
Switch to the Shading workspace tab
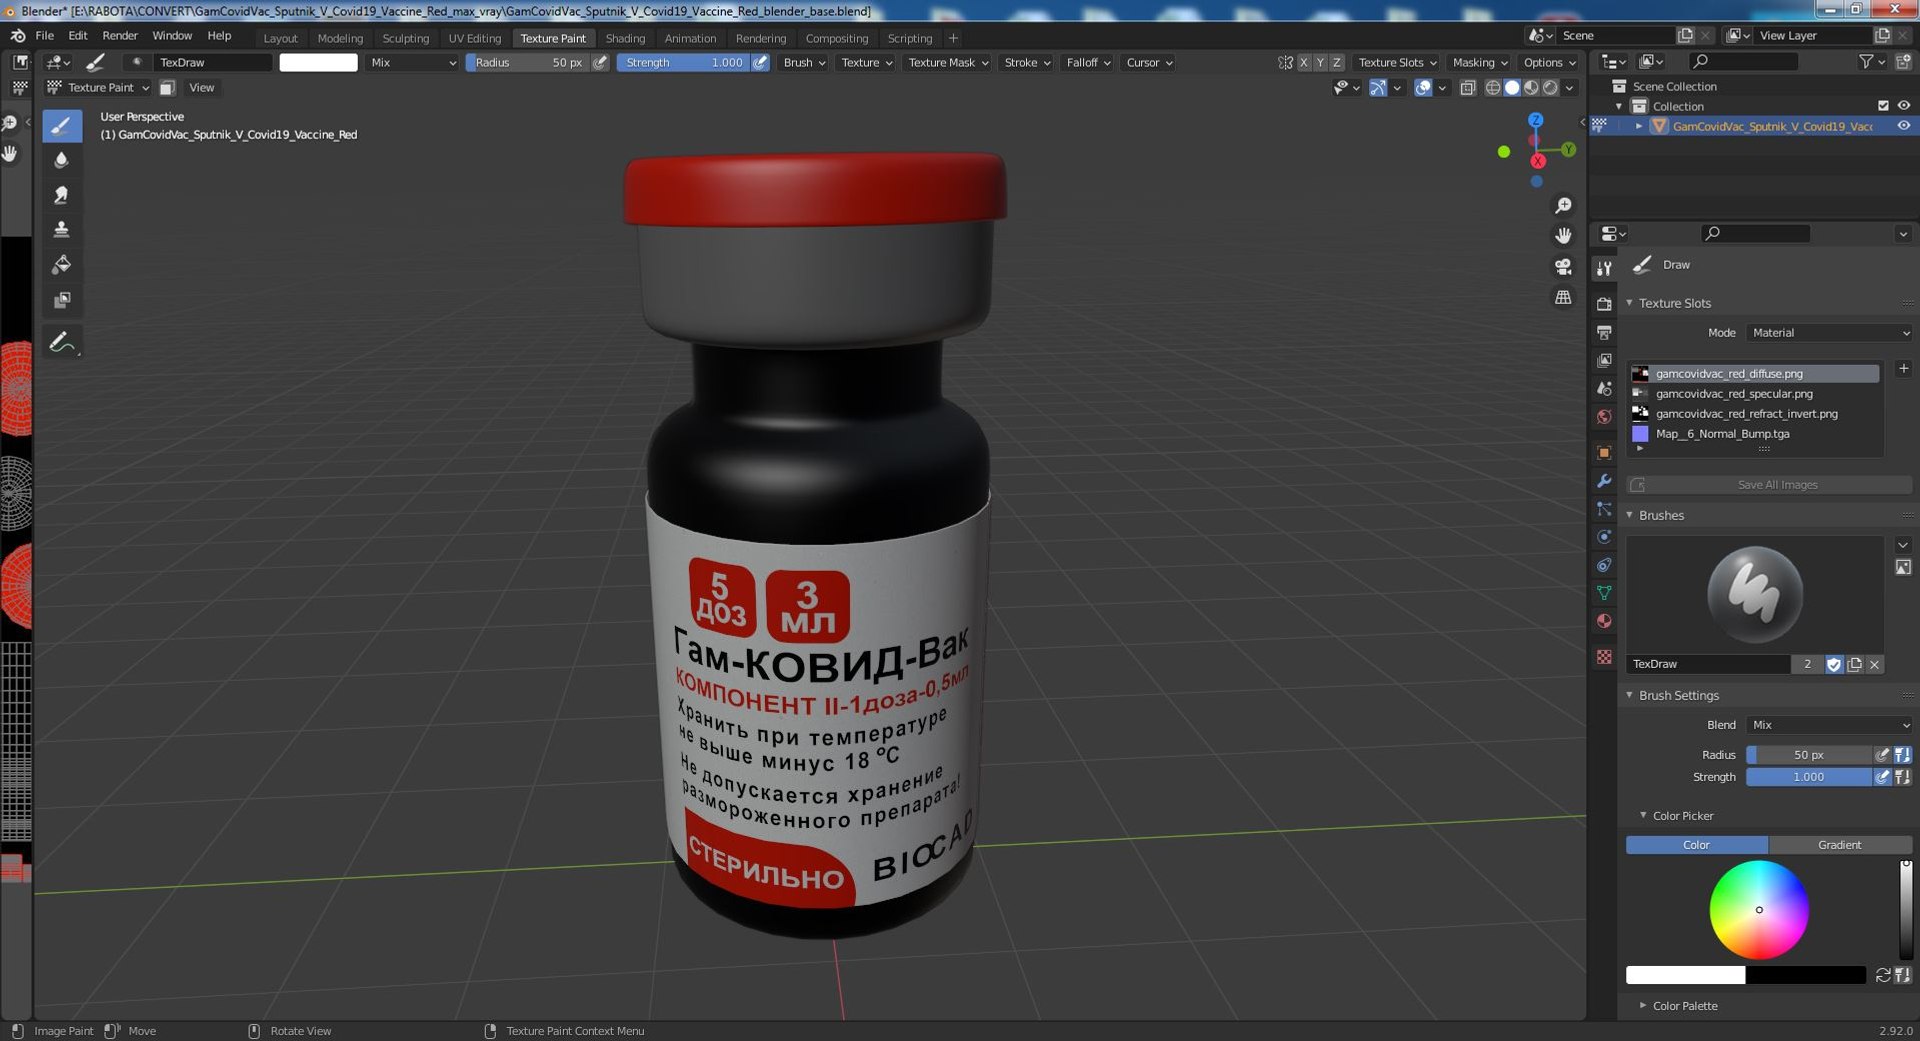(625, 38)
